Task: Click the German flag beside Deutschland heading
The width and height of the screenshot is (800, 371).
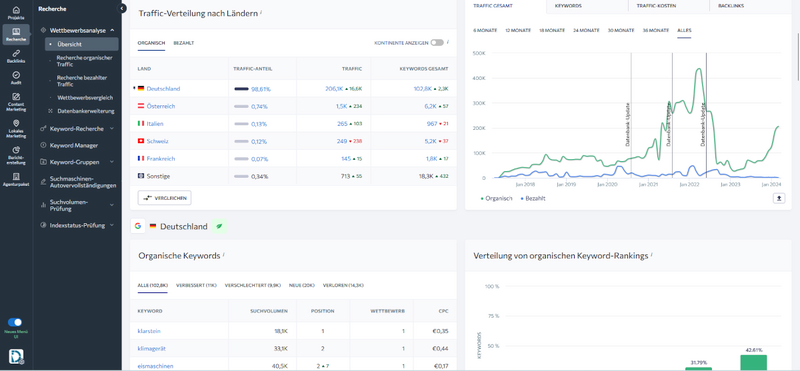Action: point(153,226)
